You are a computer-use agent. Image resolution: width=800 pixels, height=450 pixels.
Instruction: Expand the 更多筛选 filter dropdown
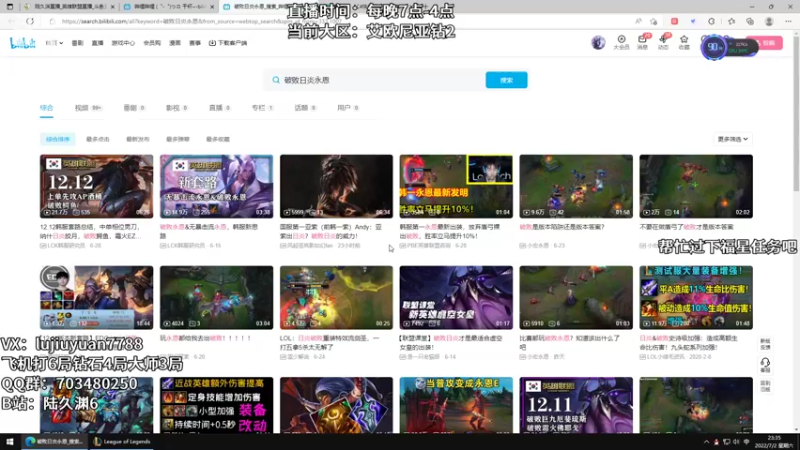click(x=733, y=139)
